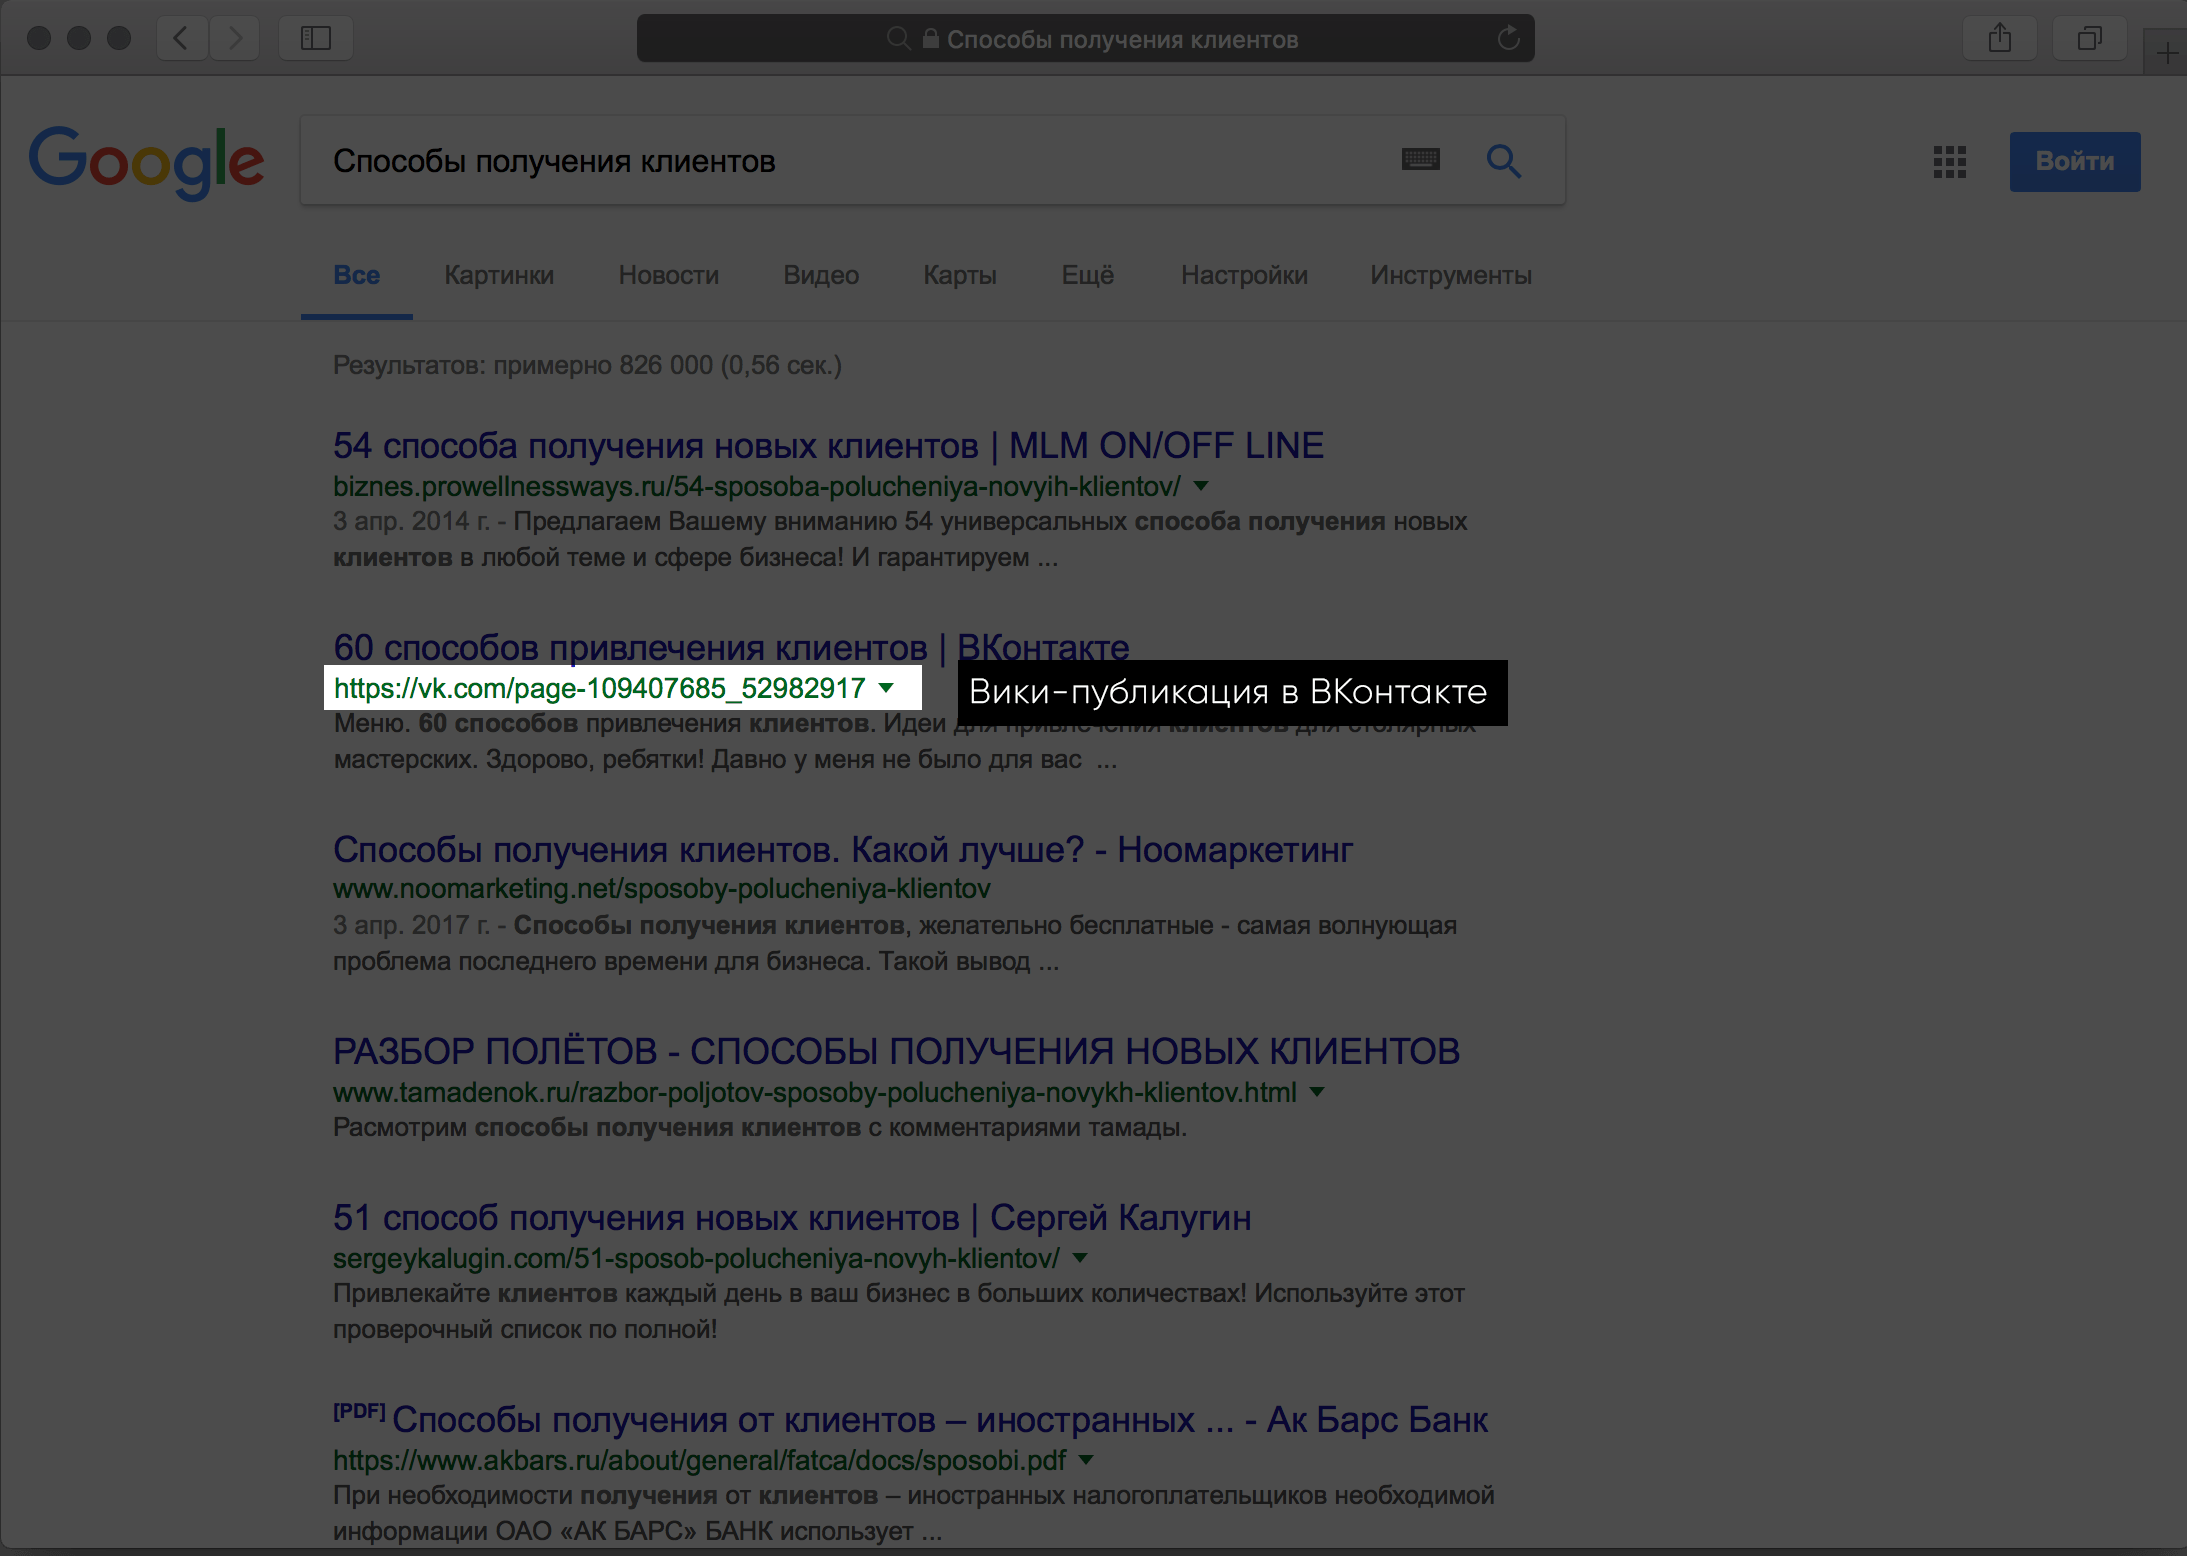Expand dropdown arrow next to vk.com URL

tap(886, 688)
